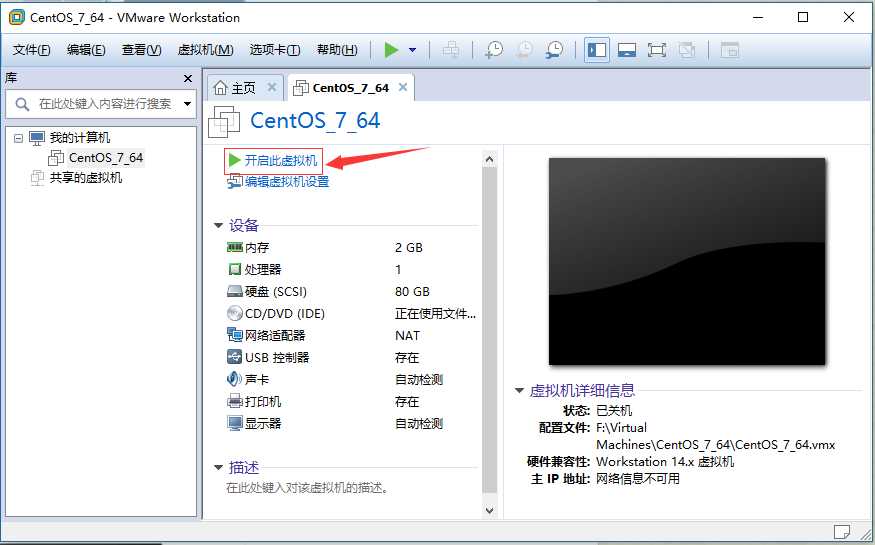This screenshot has width=875, height=545.
Task: Click the VM black screen preview thumbnail
Action: coord(687,262)
